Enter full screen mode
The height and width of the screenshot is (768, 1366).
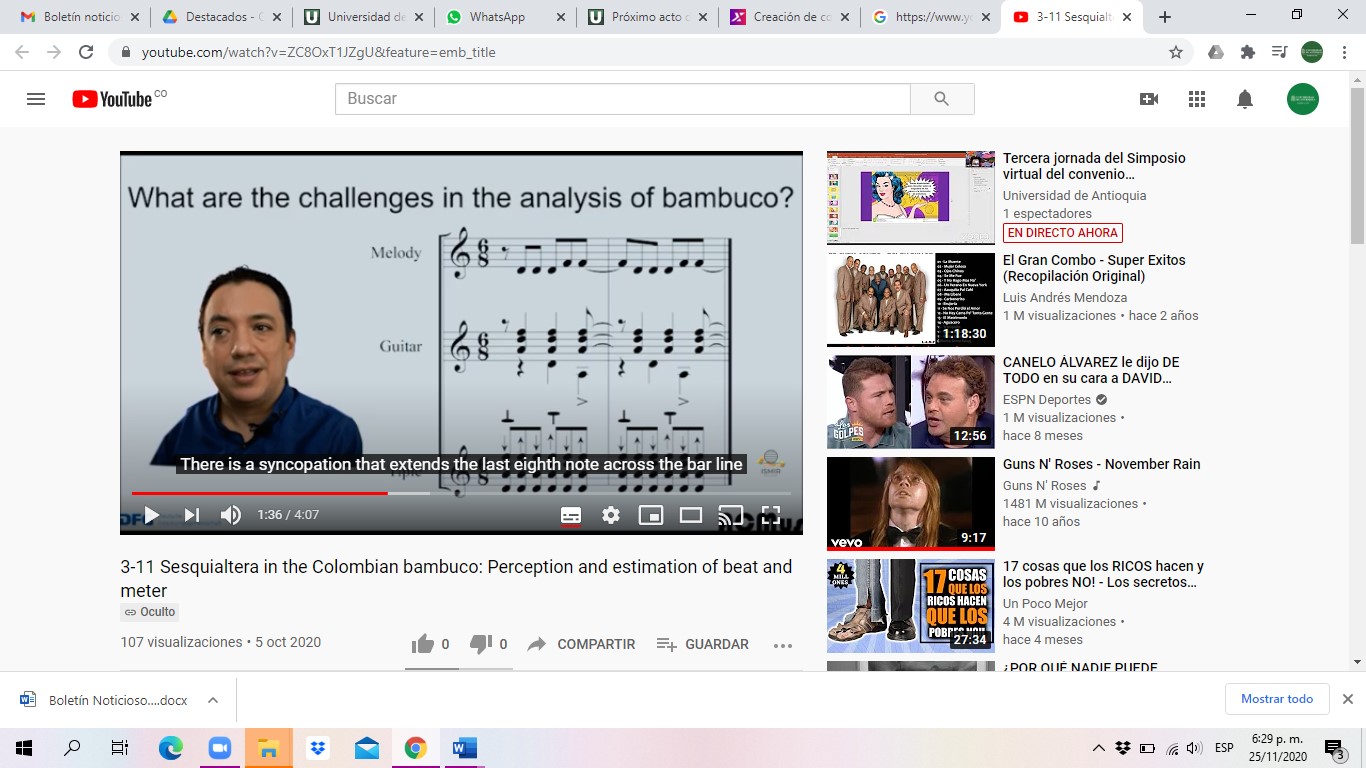pyautogui.click(x=771, y=515)
